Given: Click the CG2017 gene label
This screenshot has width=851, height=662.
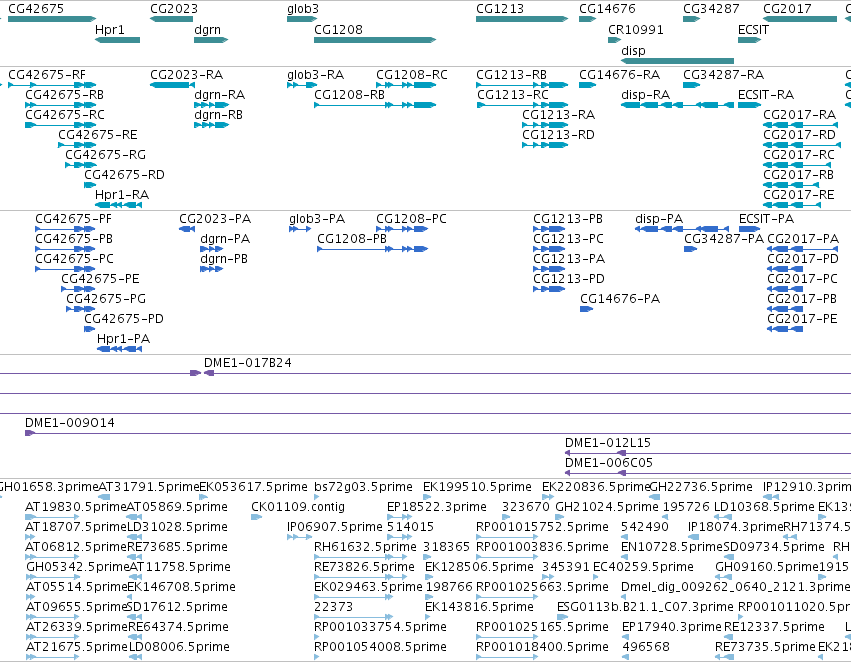Looking at the screenshot, I should pyautogui.click(x=787, y=9).
